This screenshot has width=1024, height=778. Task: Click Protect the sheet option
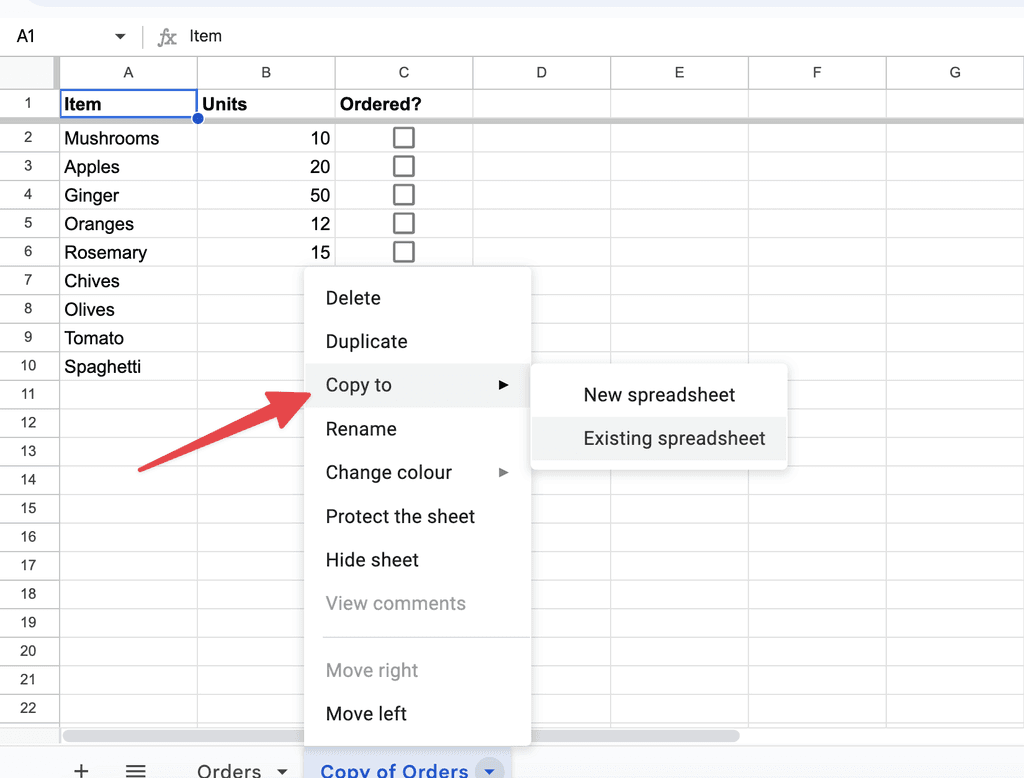coord(400,516)
